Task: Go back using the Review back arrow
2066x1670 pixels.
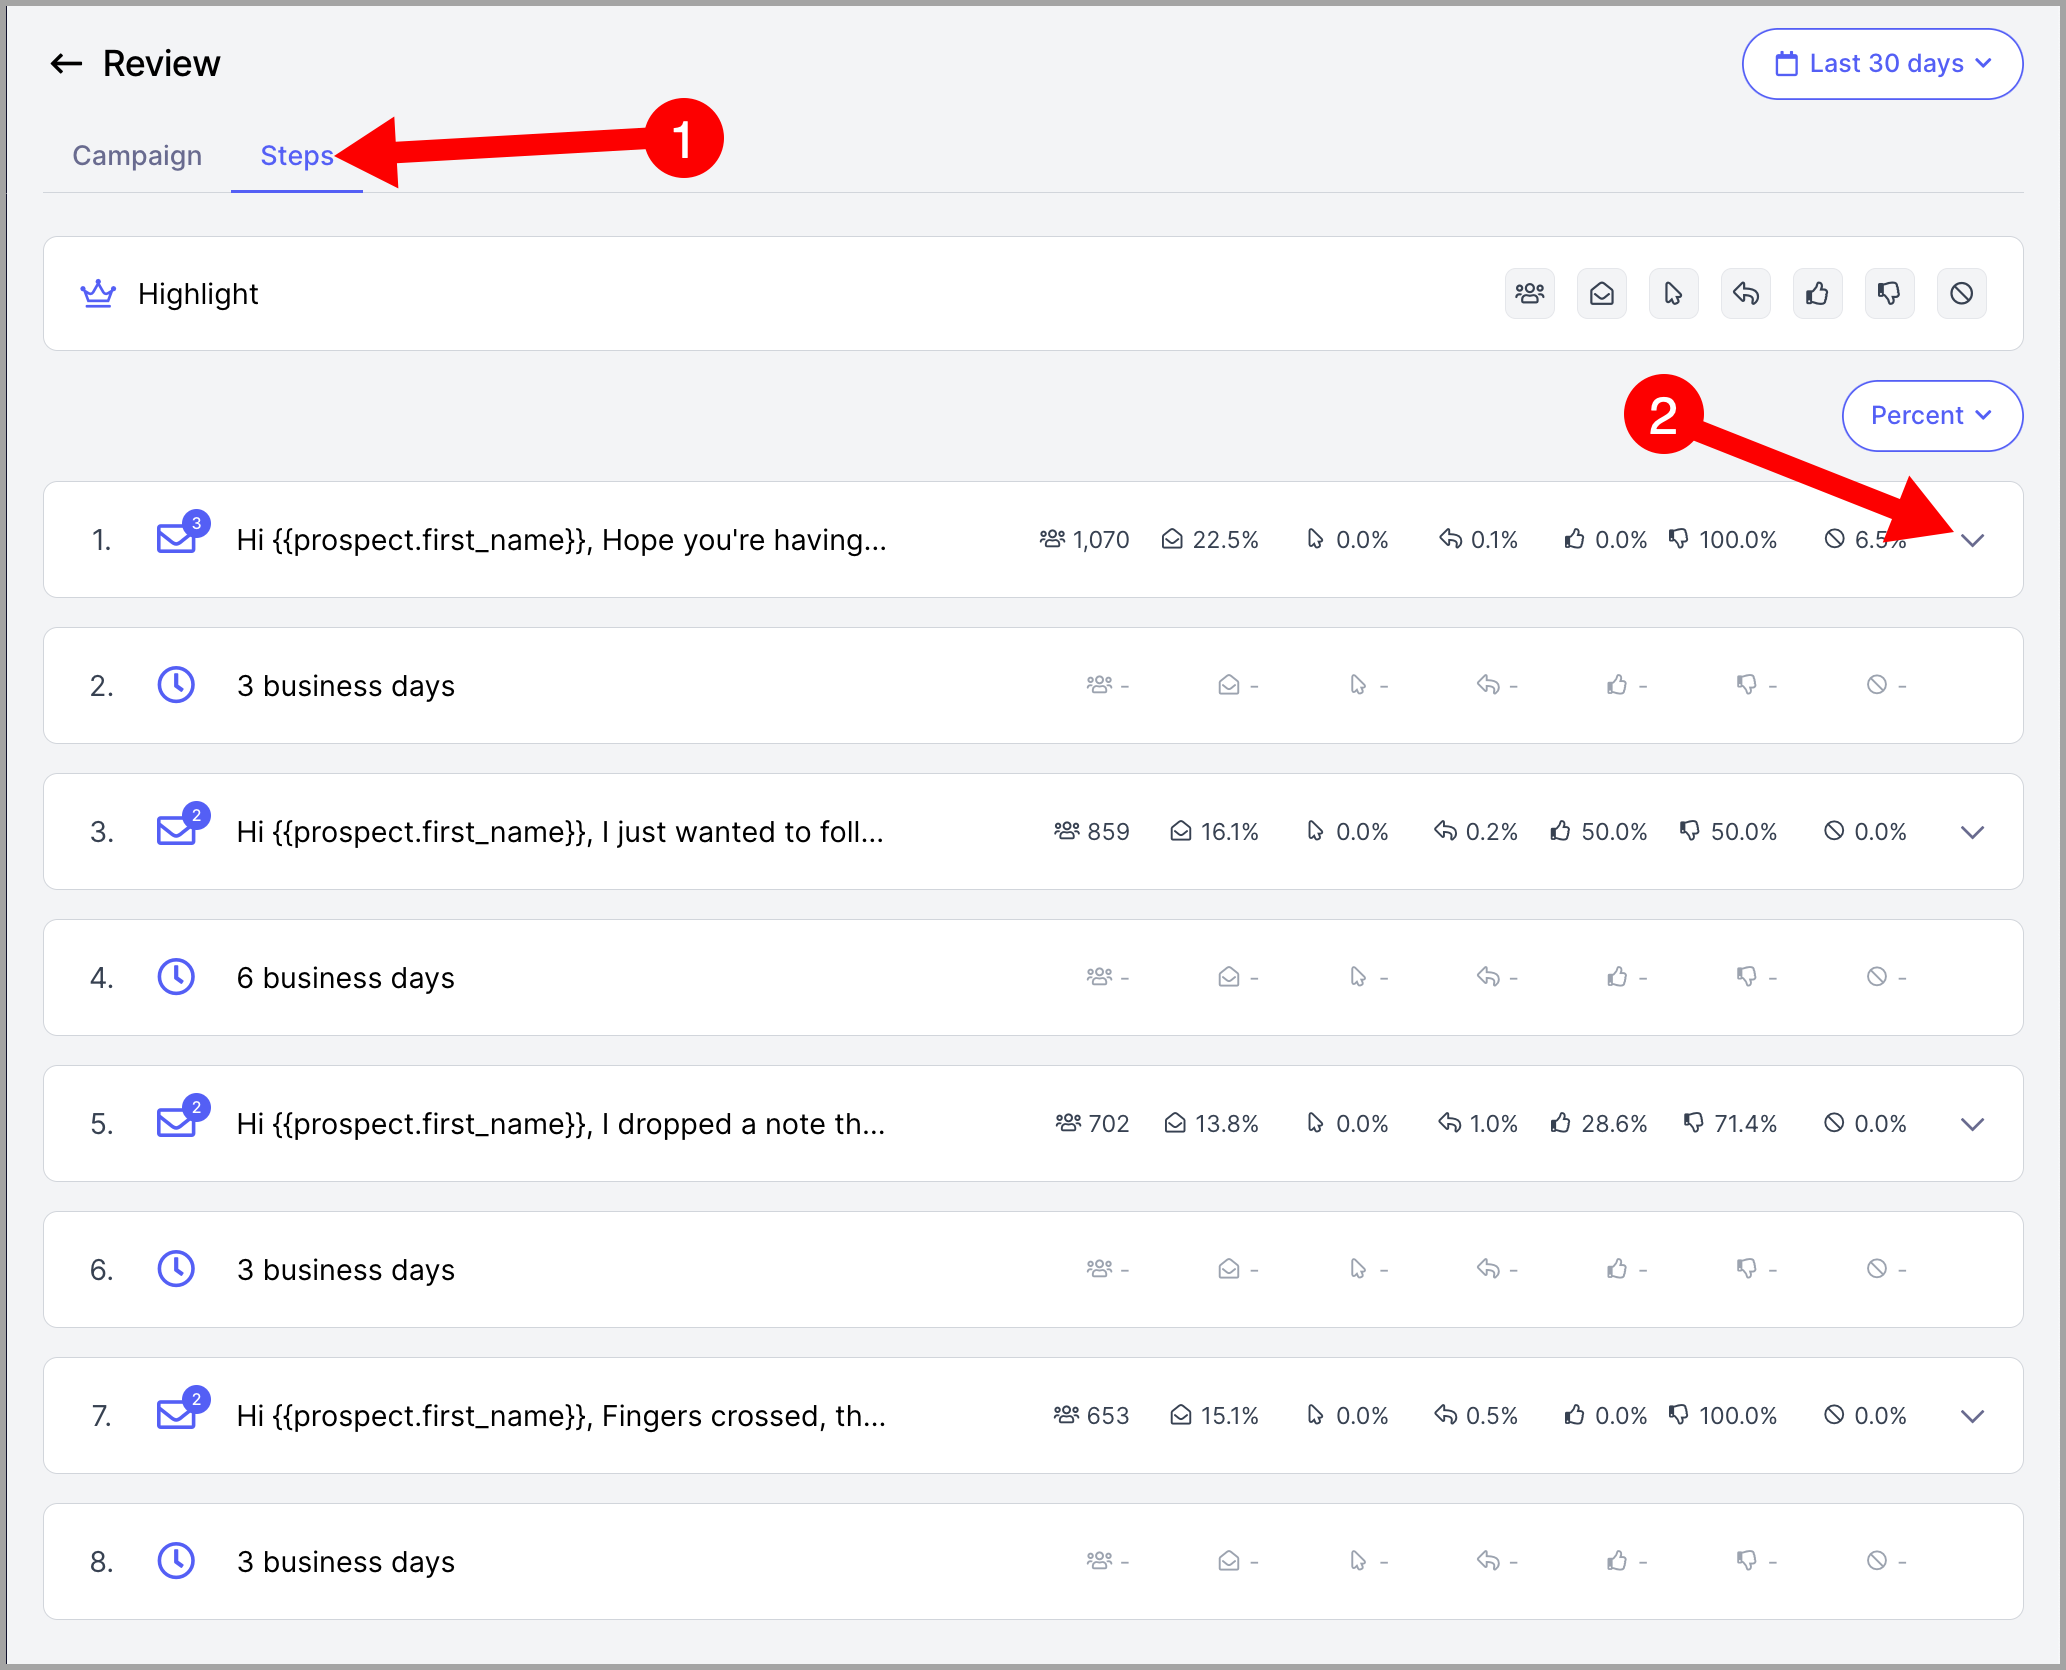Action: click(66, 64)
